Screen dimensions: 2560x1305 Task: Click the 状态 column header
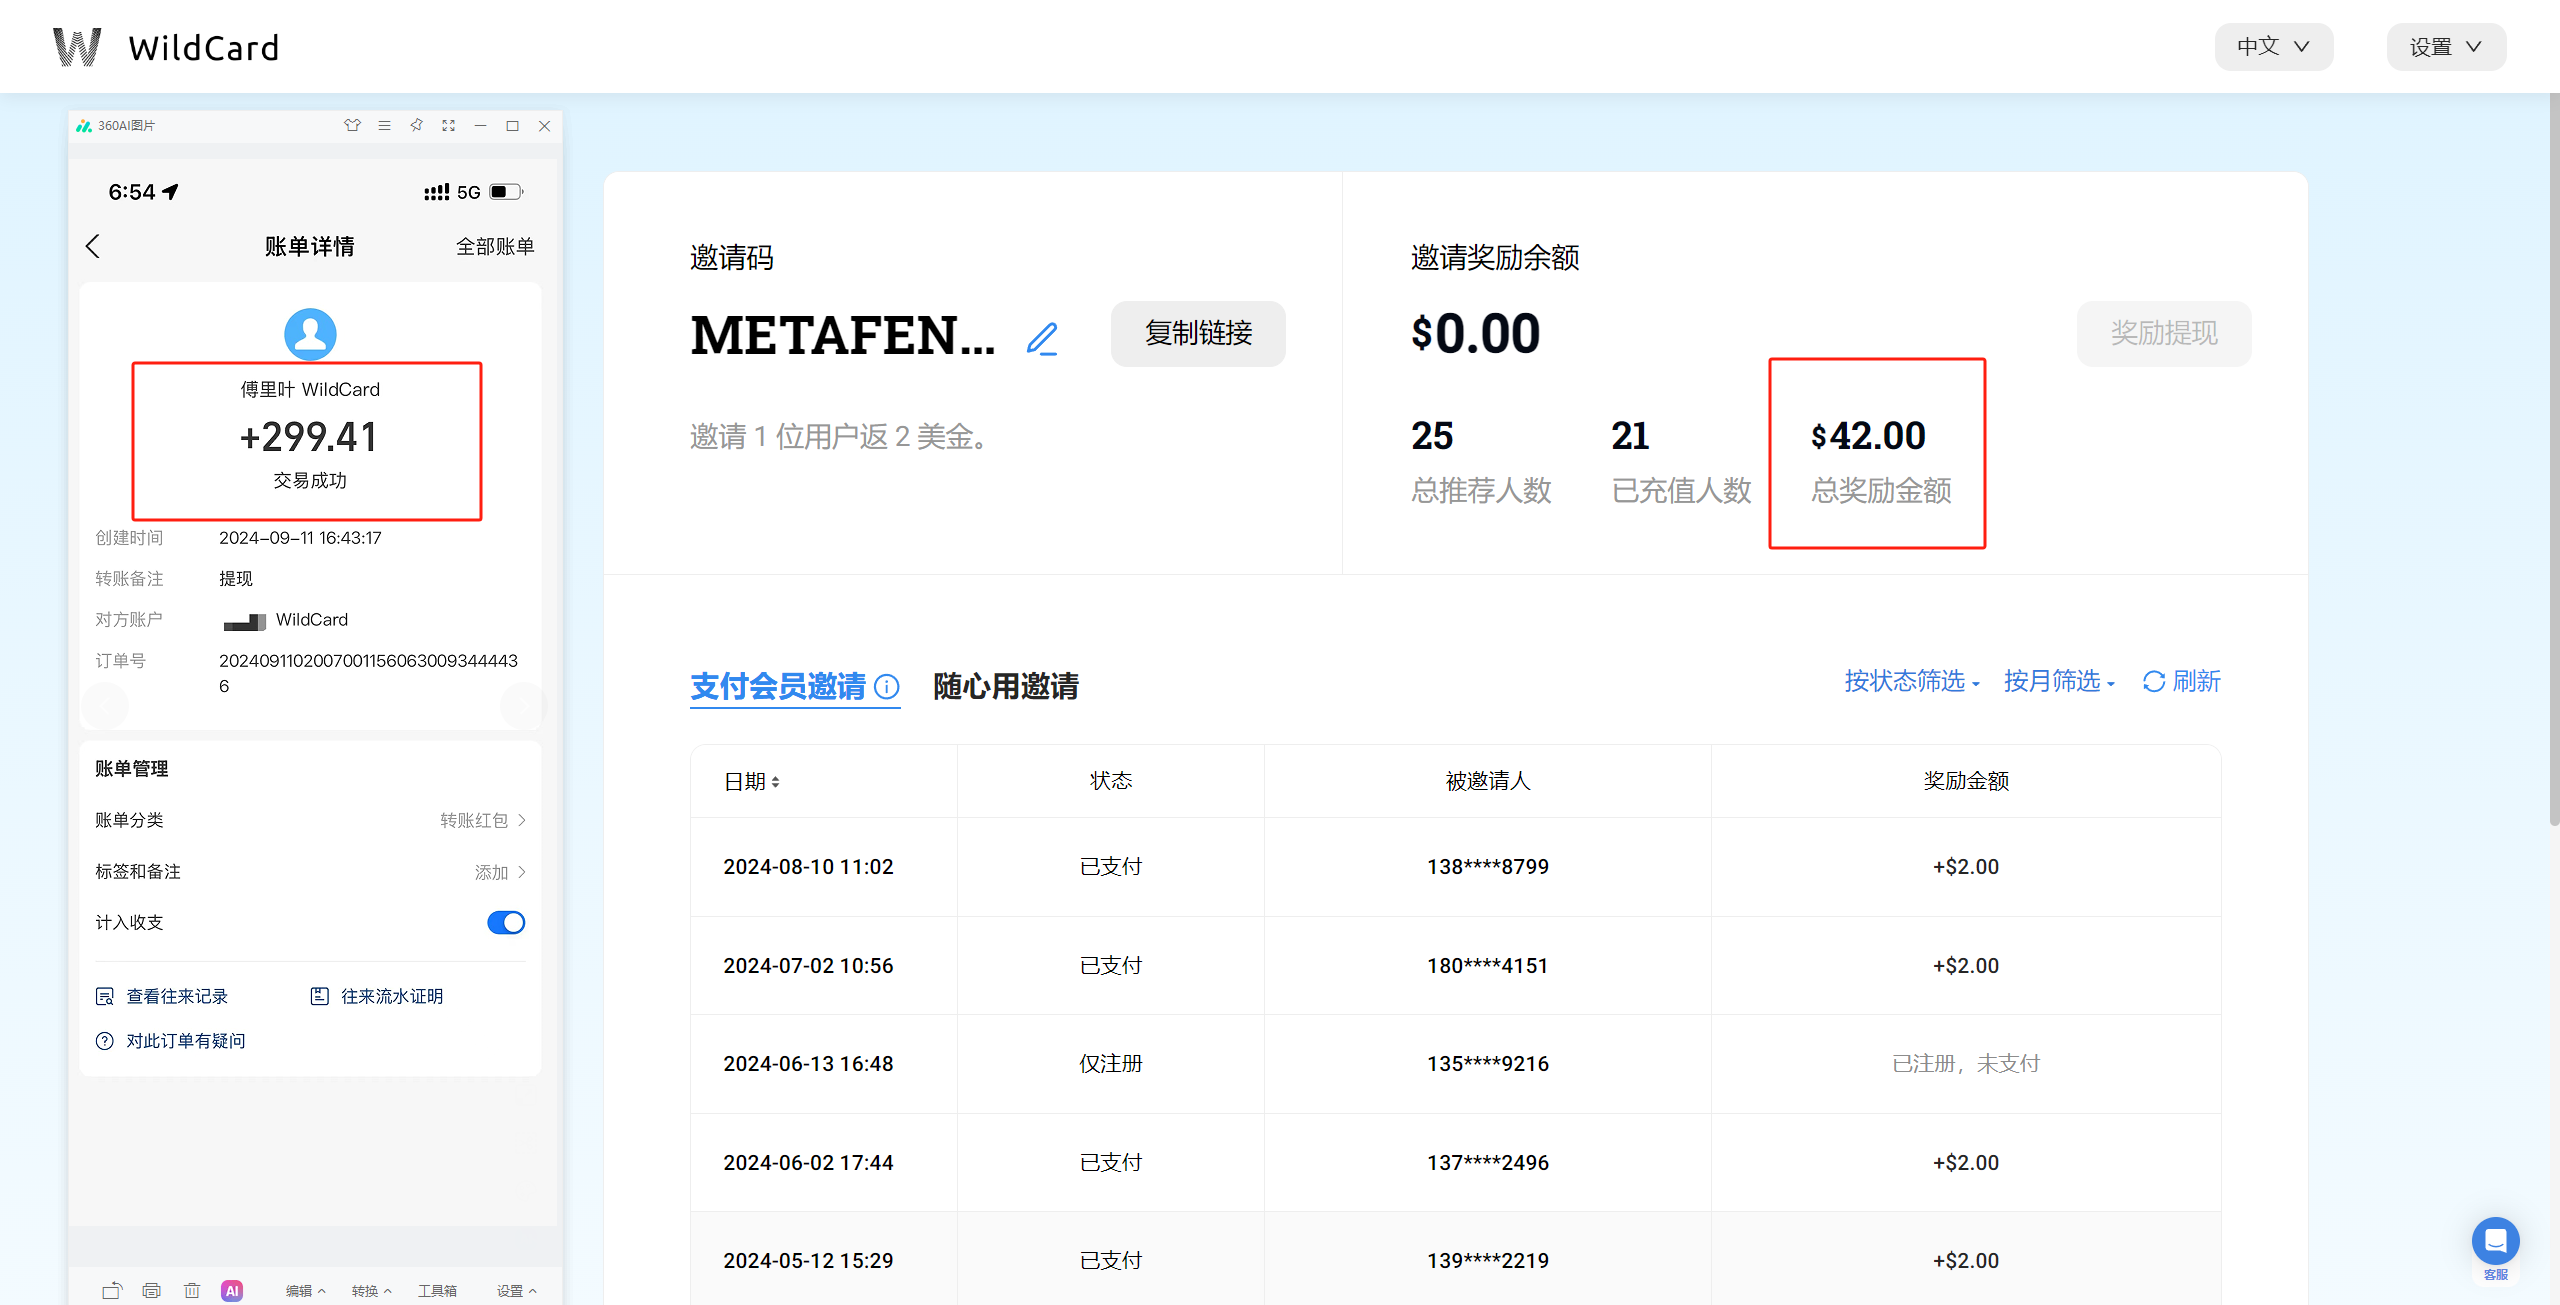1111,781
